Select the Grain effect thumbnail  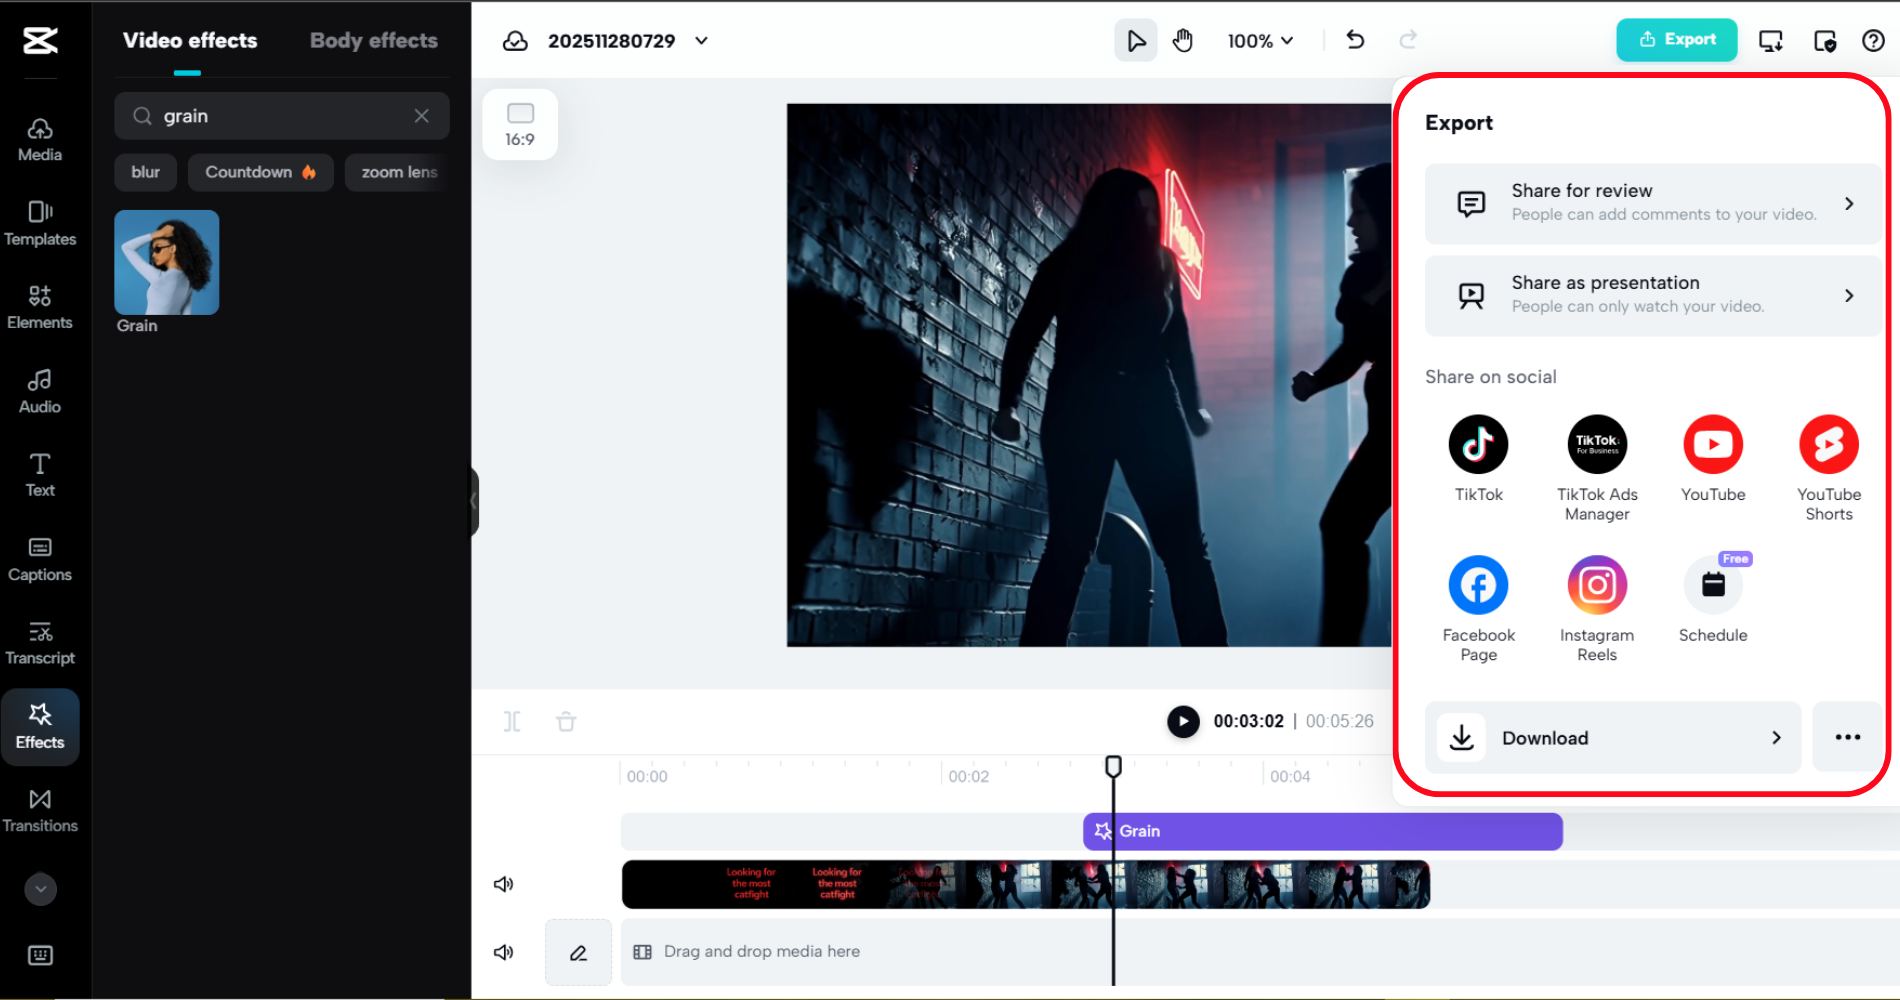point(166,262)
